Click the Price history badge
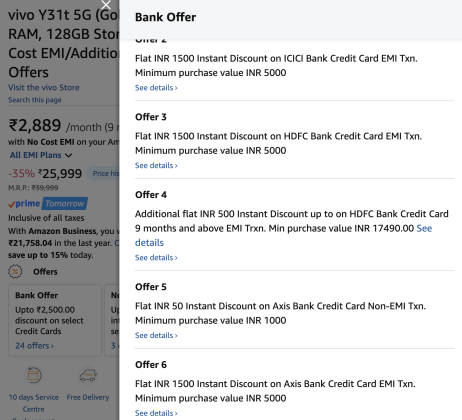 click(104, 173)
